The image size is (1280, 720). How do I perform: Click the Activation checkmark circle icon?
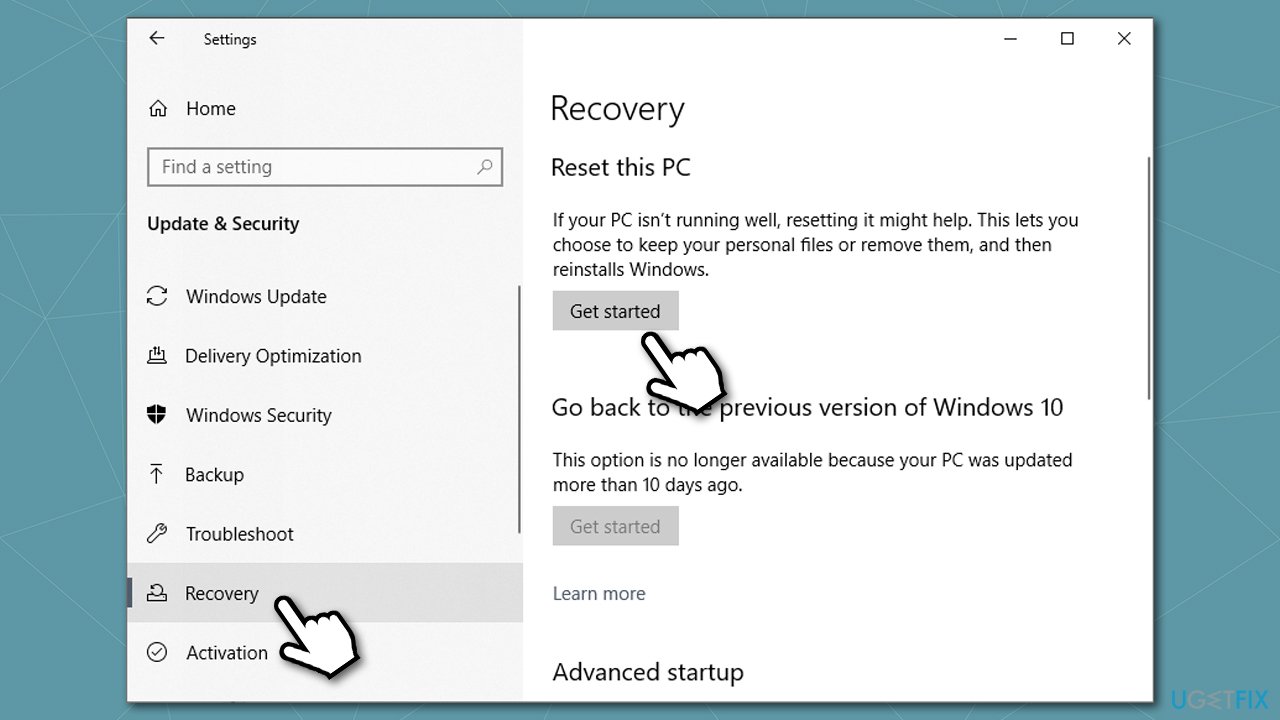point(157,652)
